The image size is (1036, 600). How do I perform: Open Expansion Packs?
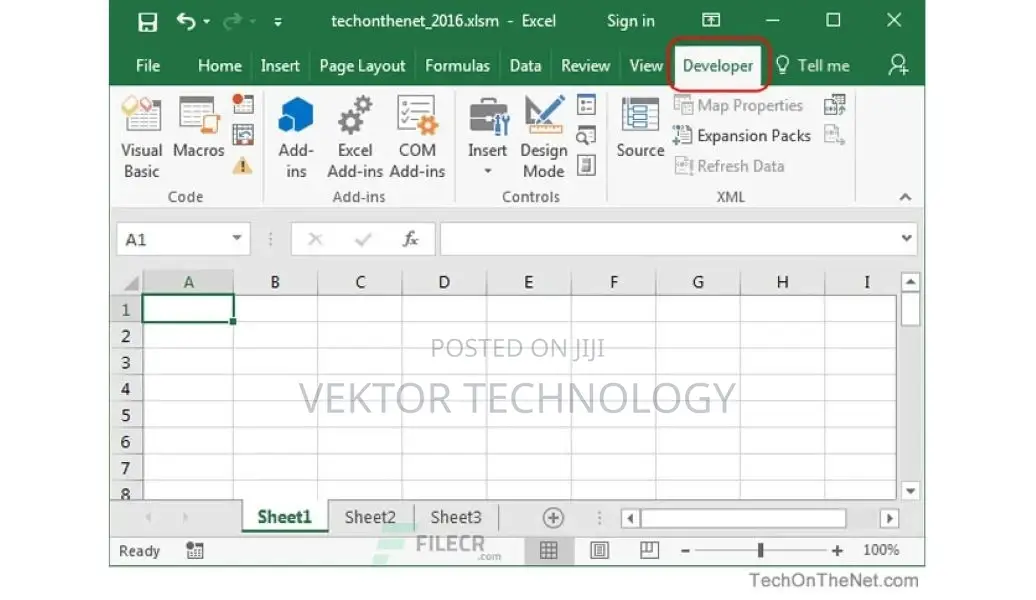(742, 135)
